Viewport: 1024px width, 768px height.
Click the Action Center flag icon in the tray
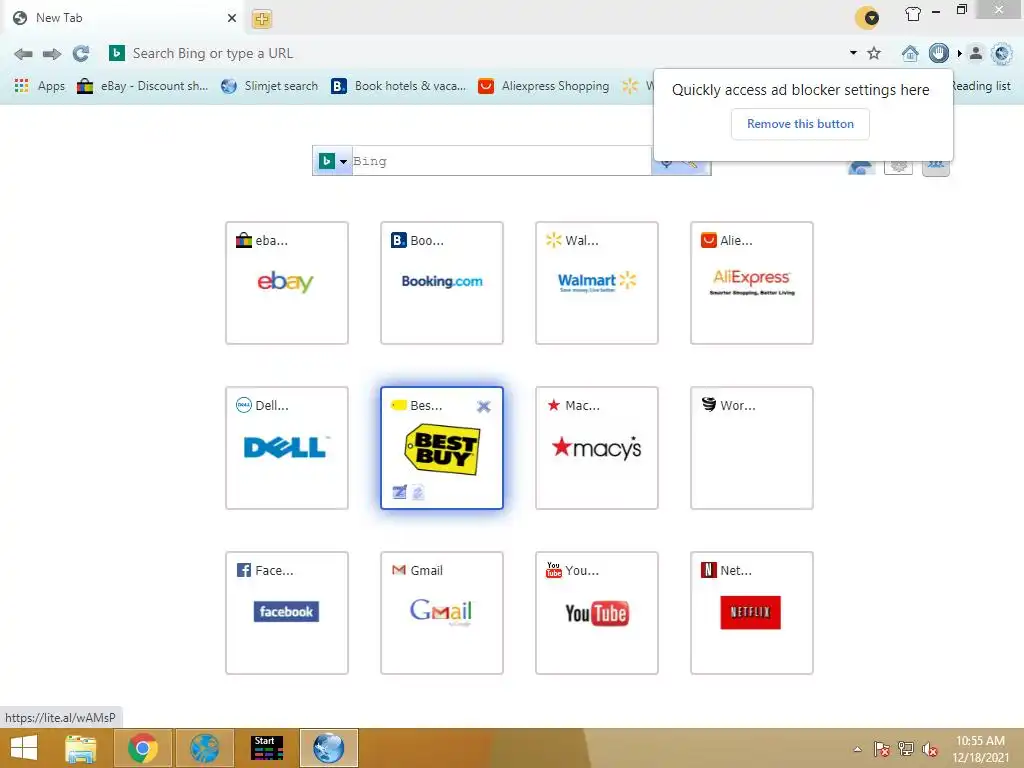point(881,749)
